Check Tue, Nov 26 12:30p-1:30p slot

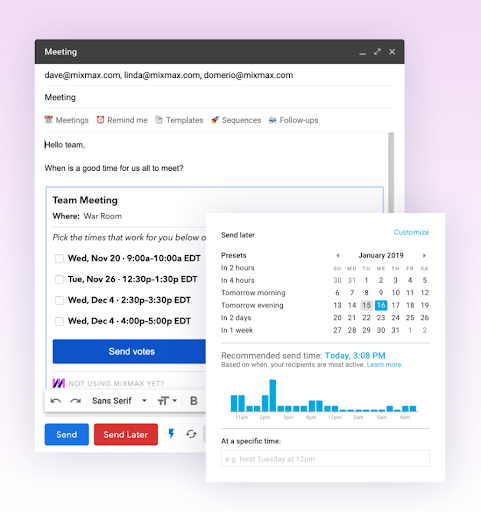59,279
